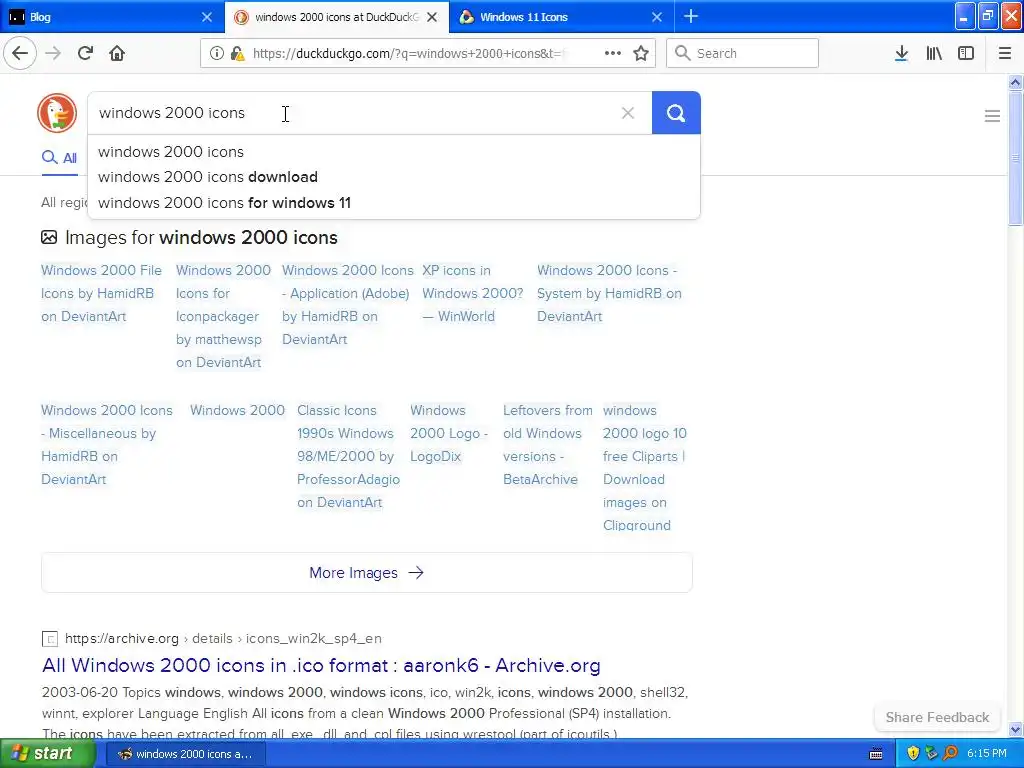Click the page scrollbar down arrow
1024x768 pixels.
(1016, 729)
